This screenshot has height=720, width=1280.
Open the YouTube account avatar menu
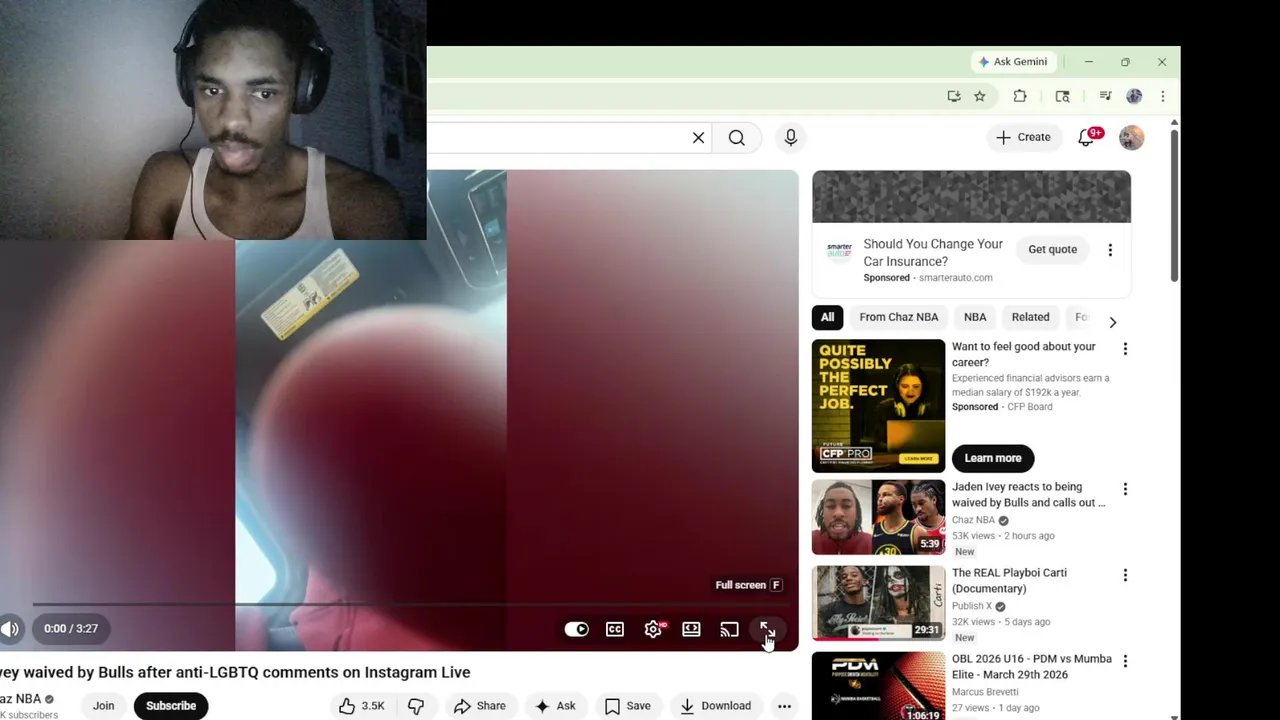[1131, 138]
